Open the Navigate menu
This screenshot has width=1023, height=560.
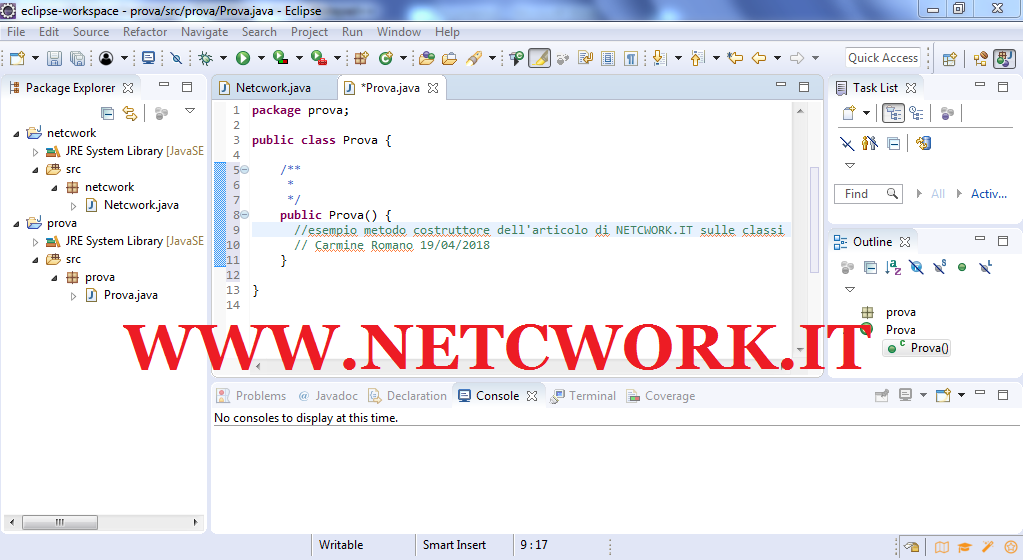click(204, 32)
